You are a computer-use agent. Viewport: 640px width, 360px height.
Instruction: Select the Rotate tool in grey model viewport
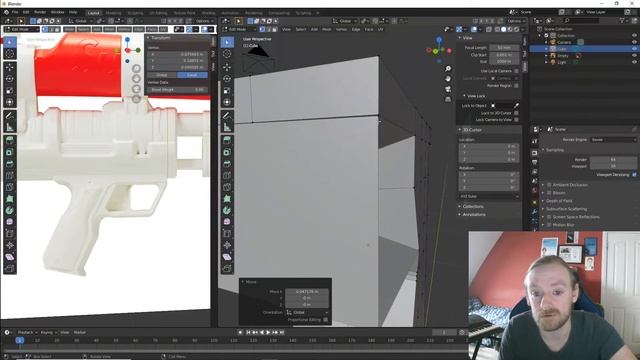(x=227, y=78)
